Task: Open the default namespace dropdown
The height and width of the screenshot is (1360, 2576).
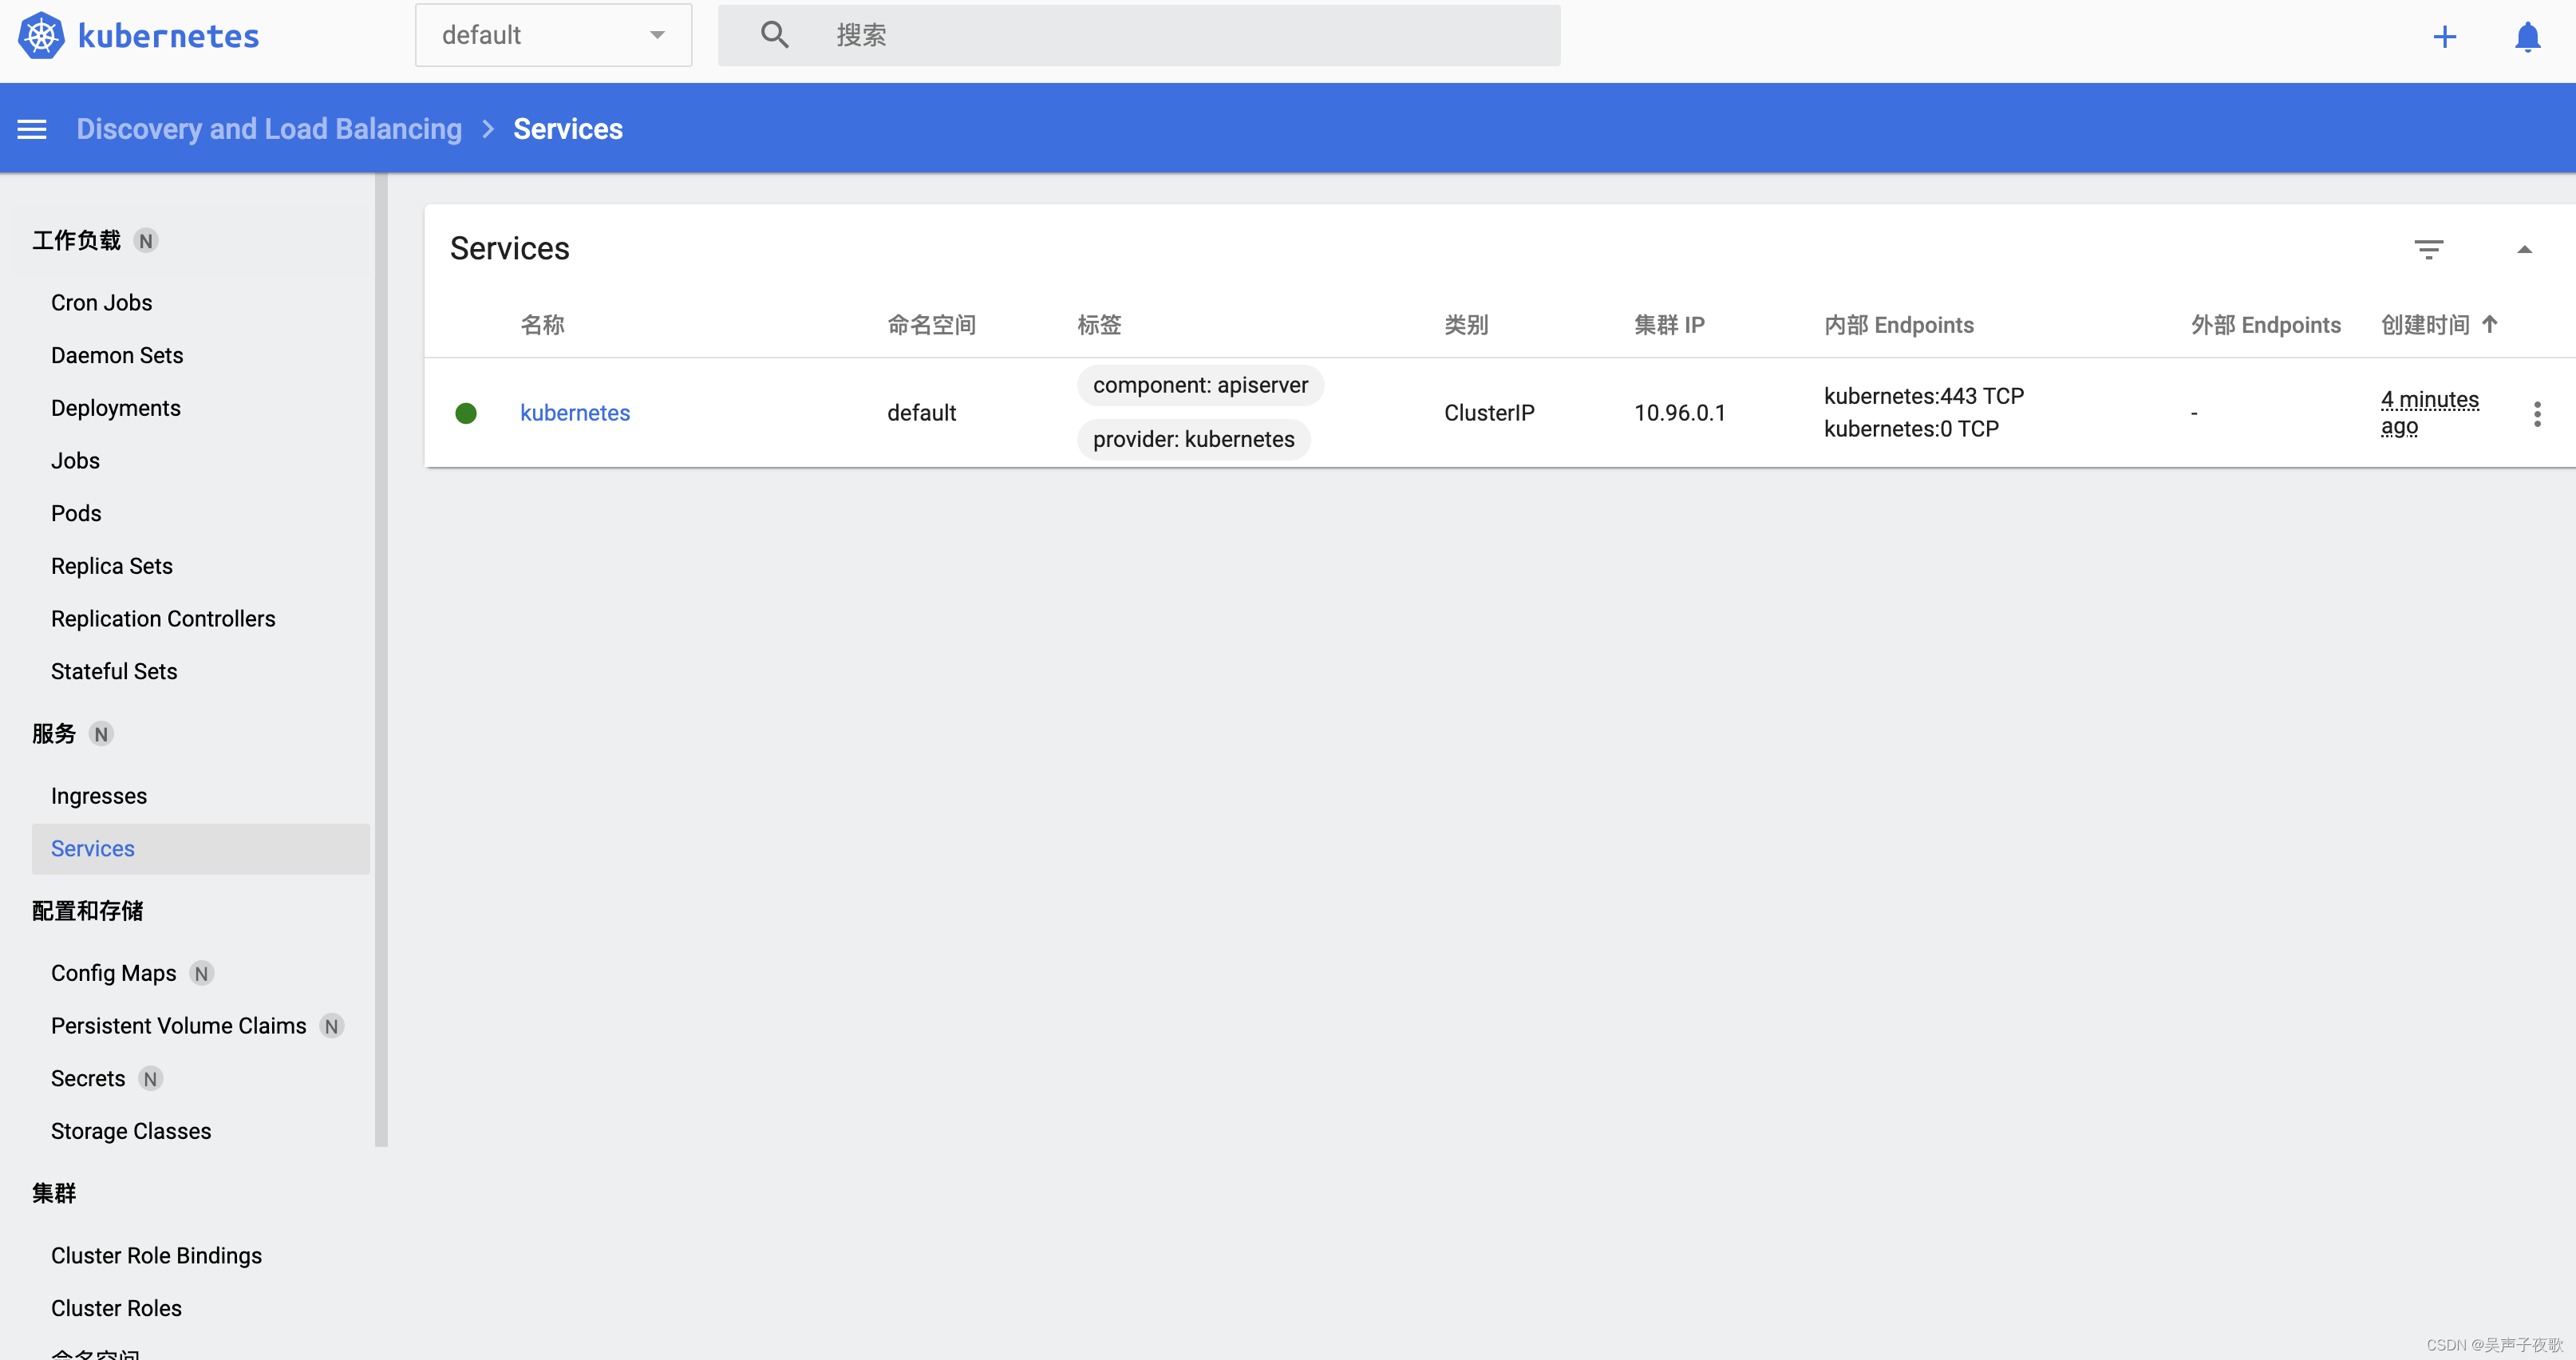Action: tap(552, 35)
